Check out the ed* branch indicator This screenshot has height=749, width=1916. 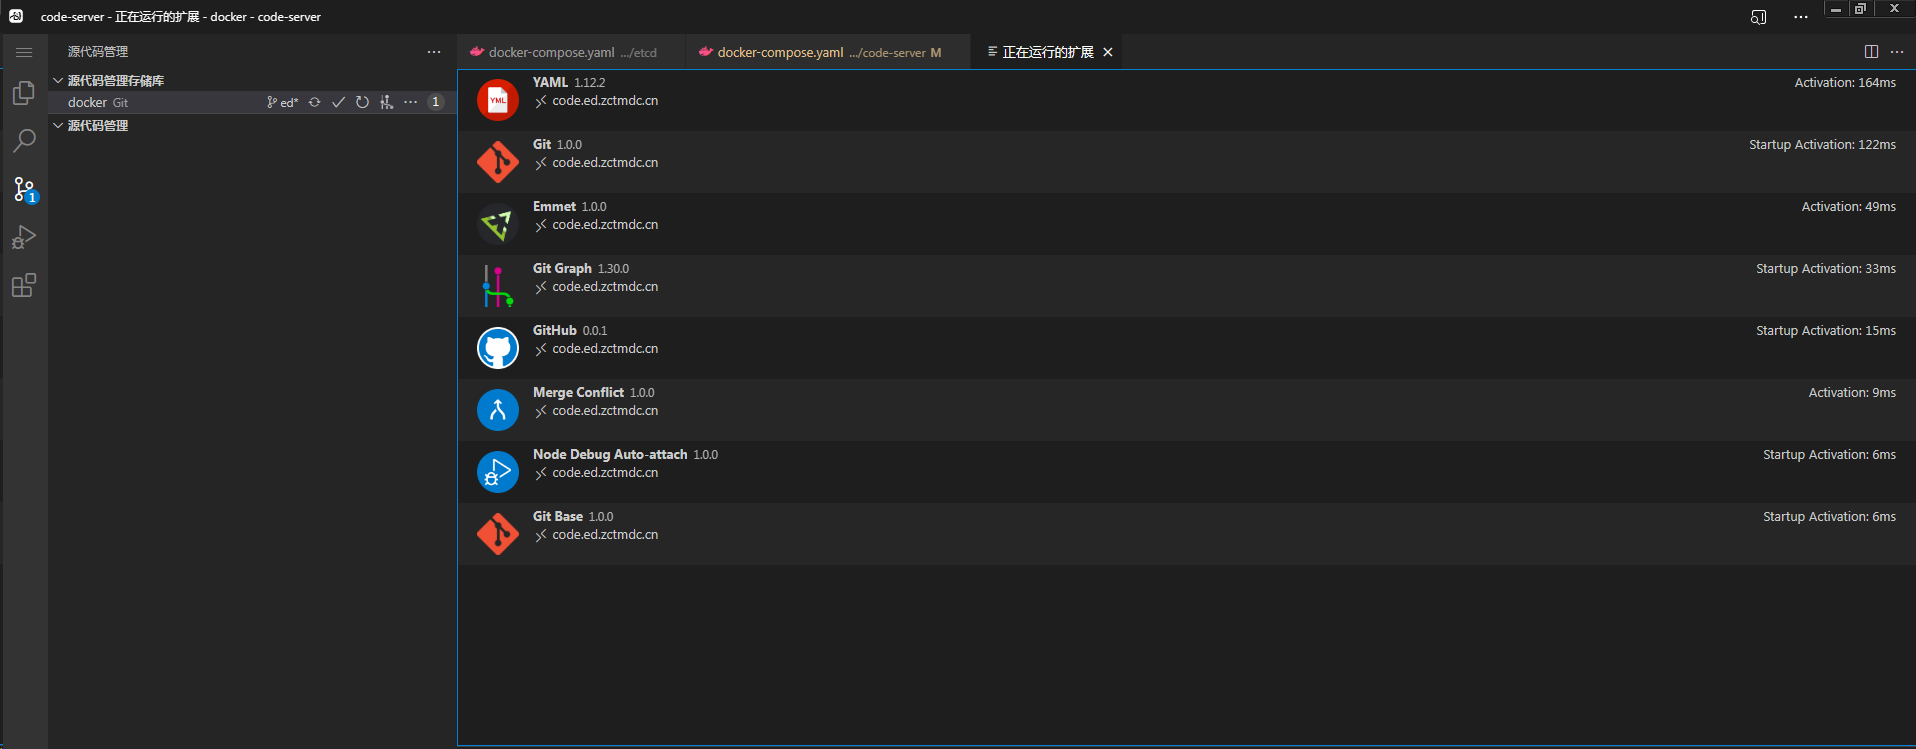pyautogui.click(x=283, y=102)
